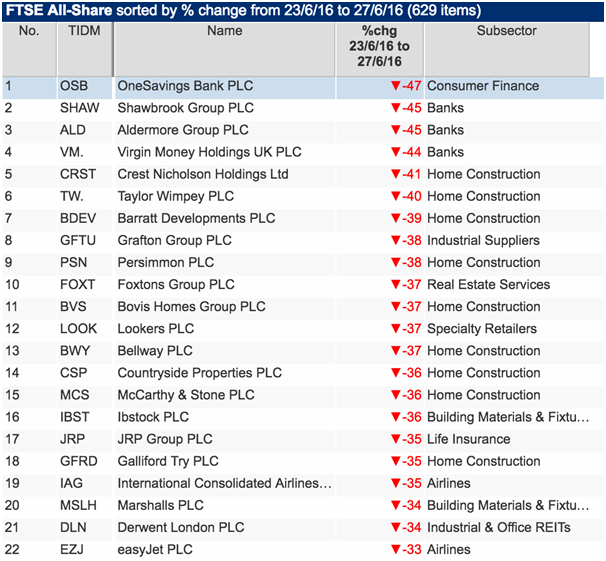Select Bellway PLC name

(x=155, y=351)
